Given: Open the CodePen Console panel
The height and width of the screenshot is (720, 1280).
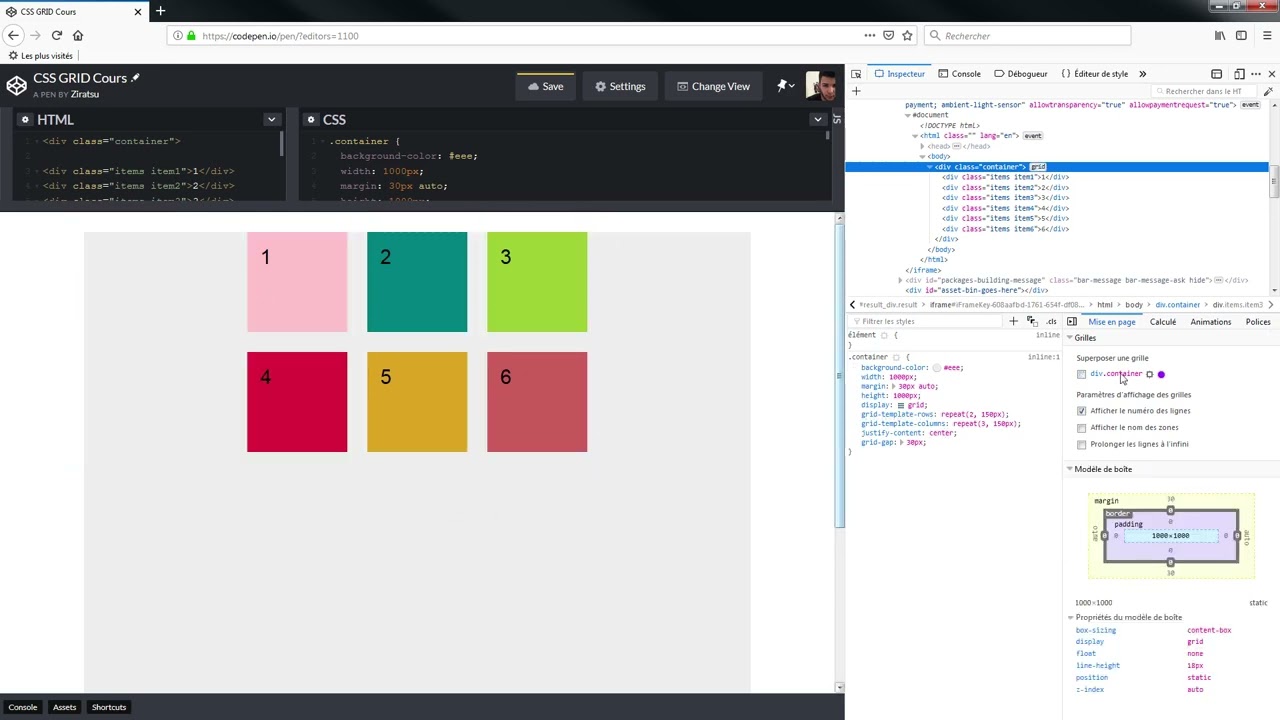Looking at the screenshot, I should pyautogui.click(x=23, y=707).
